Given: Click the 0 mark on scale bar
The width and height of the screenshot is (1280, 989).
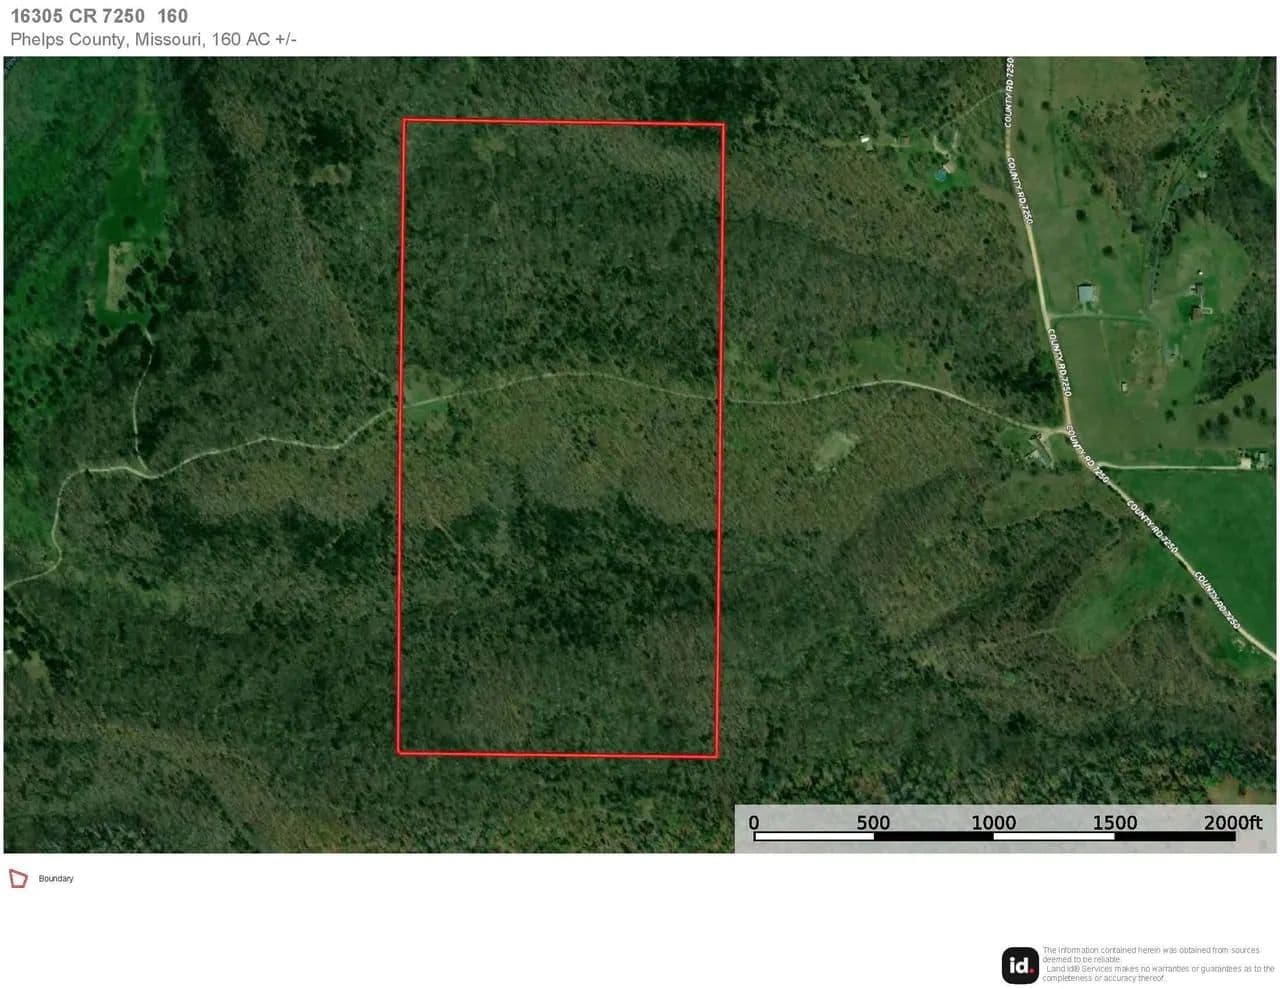Looking at the screenshot, I should 754,822.
